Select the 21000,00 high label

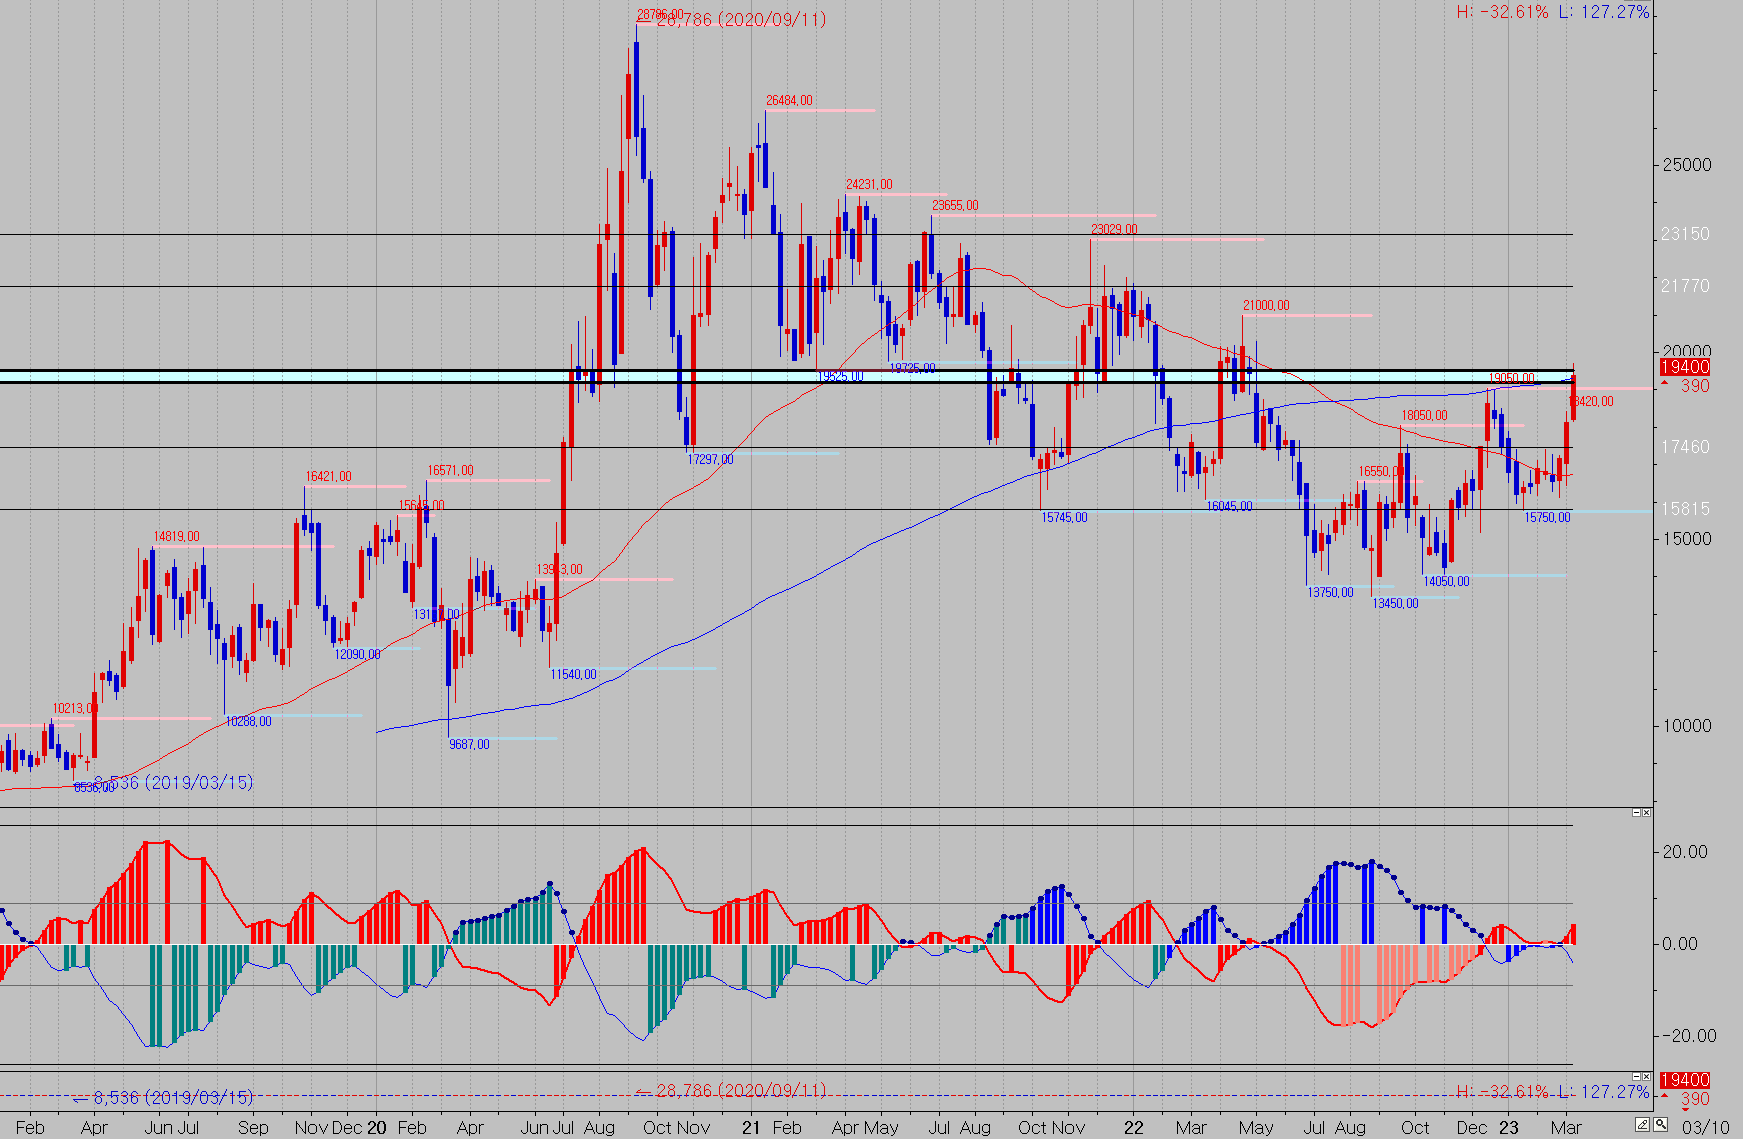[x=1266, y=306]
